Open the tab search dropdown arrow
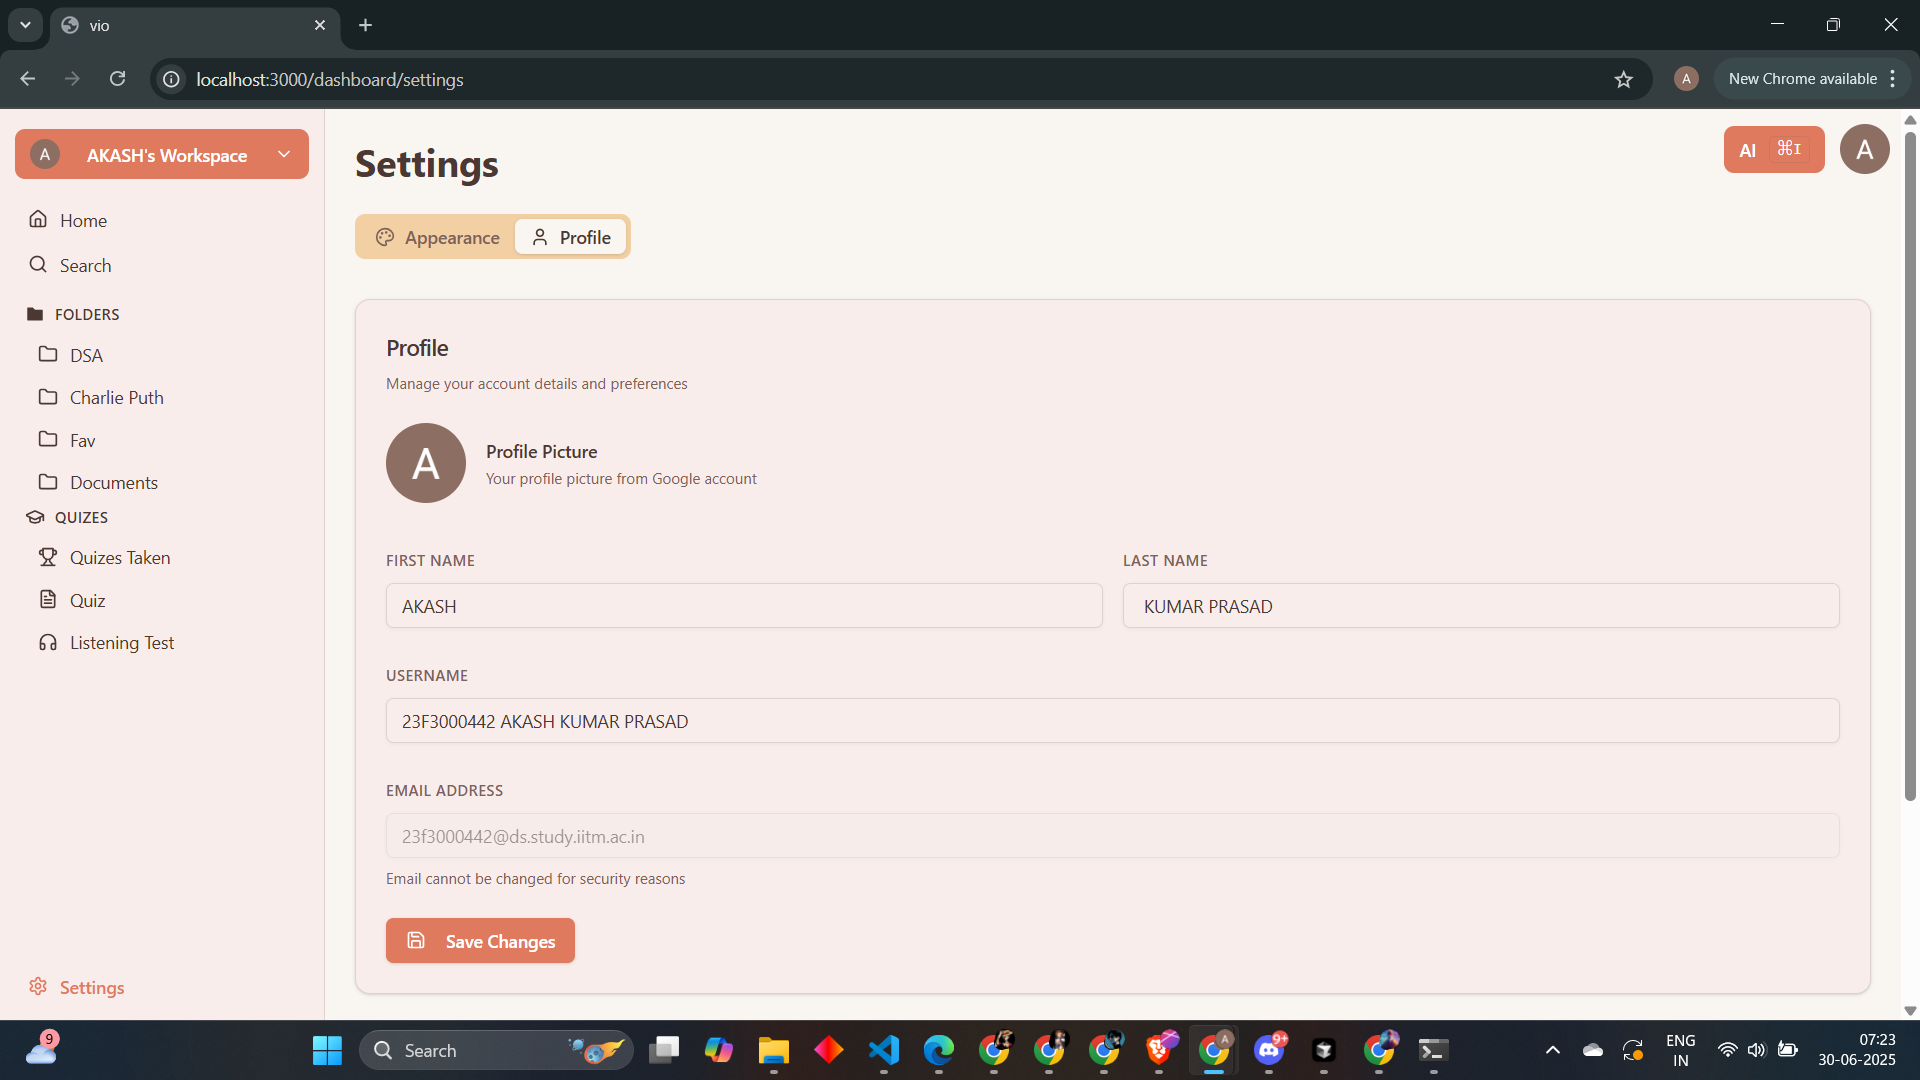 coord(25,25)
